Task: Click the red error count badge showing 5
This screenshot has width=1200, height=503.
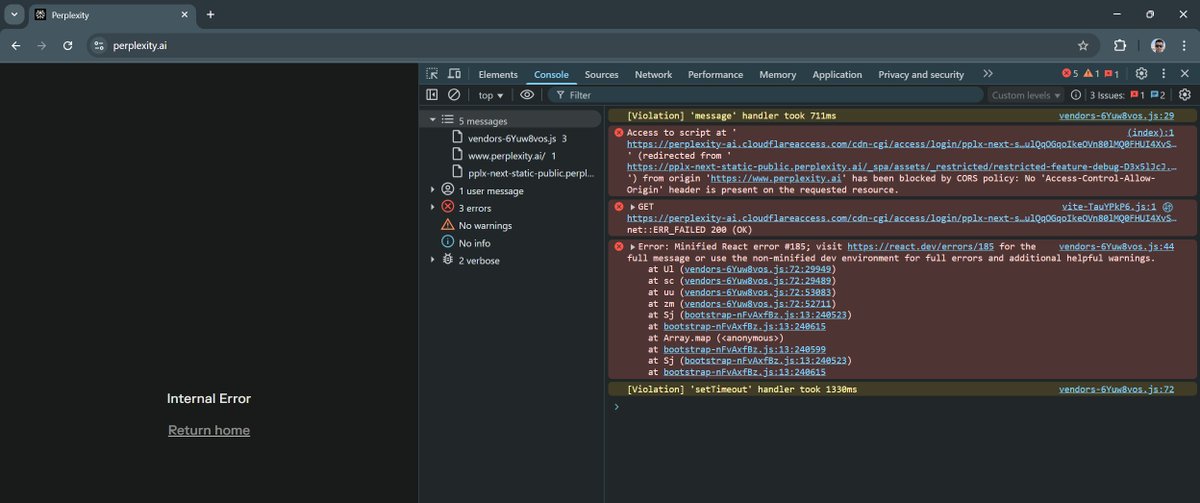Action: point(1070,74)
